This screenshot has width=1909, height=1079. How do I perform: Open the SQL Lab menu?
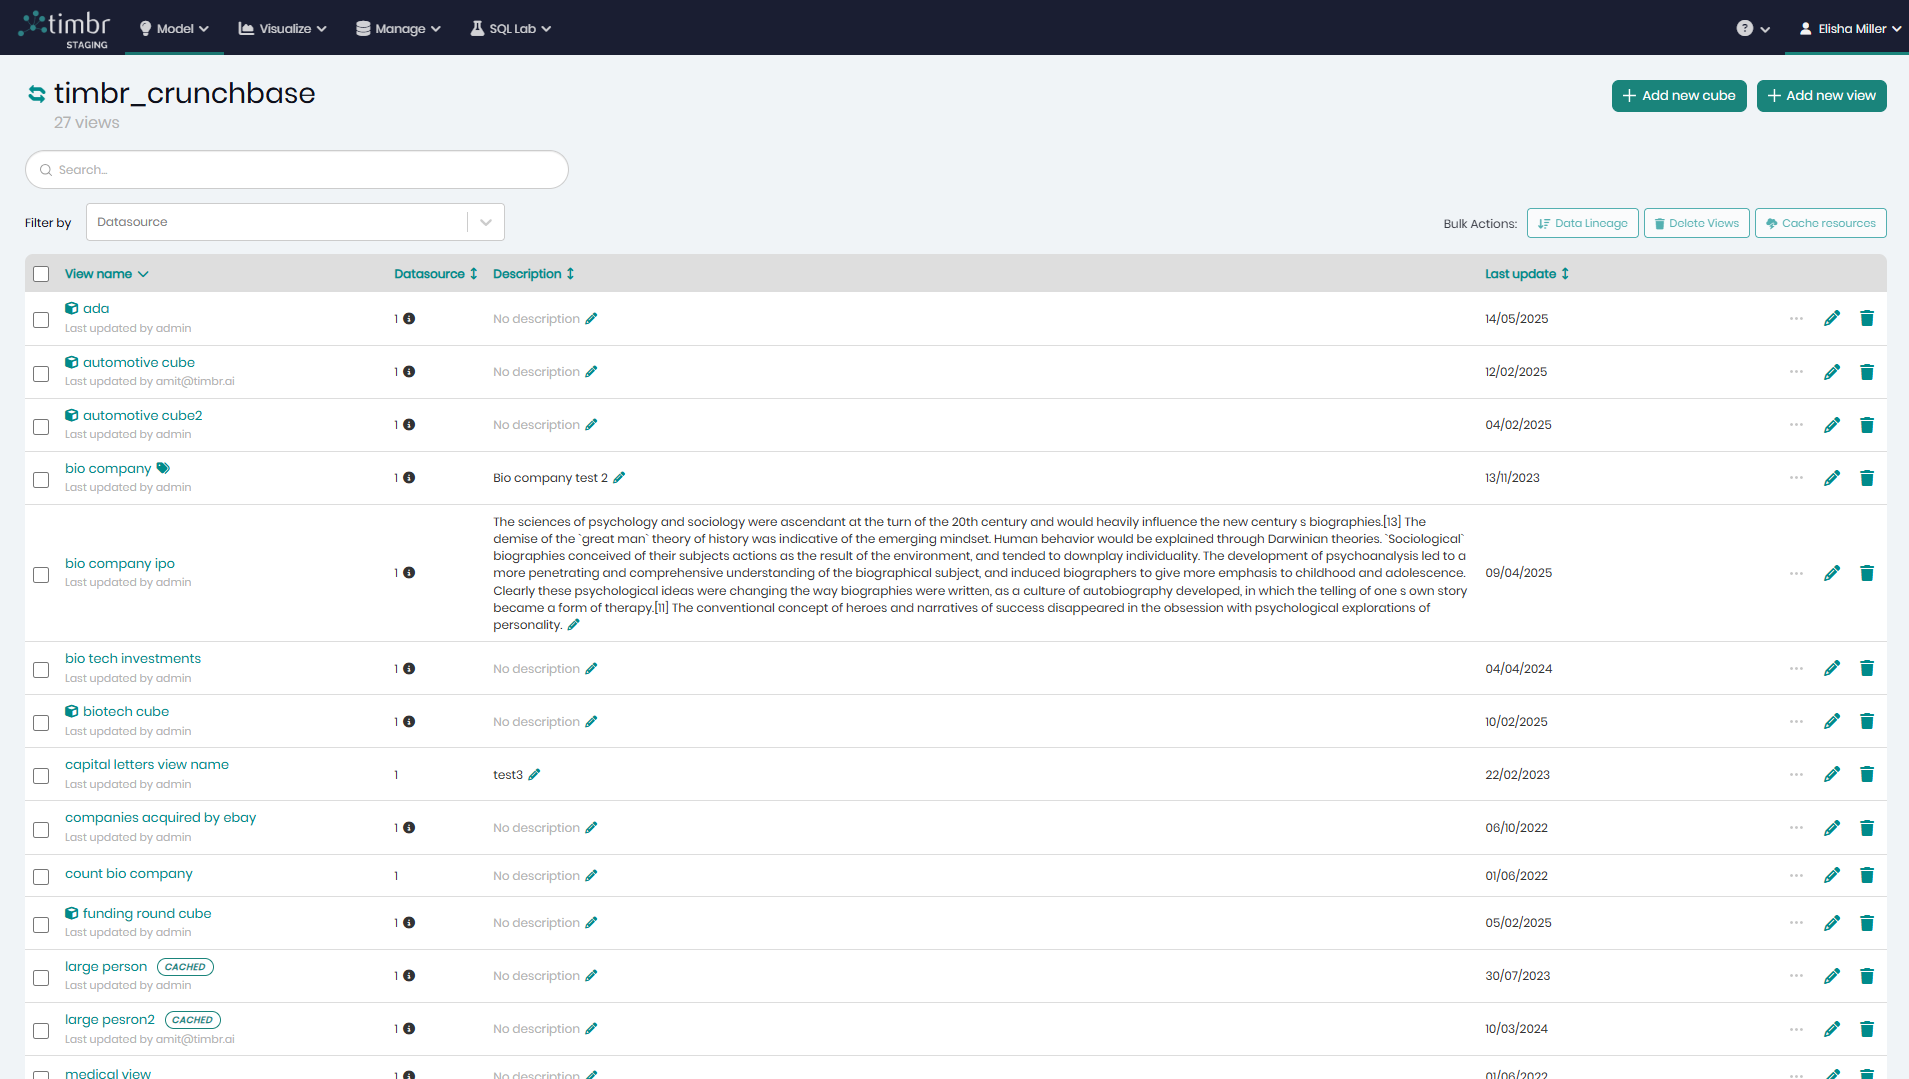tap(510, 28)
